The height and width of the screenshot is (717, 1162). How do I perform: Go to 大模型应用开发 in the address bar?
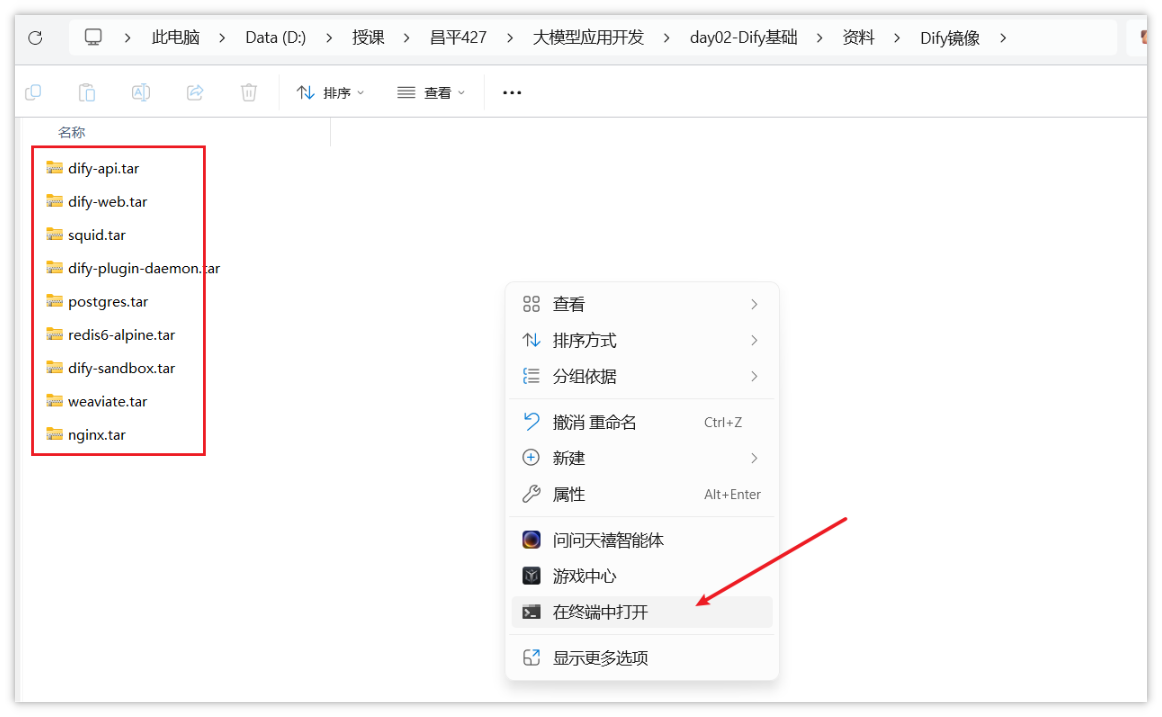point(588,38)
